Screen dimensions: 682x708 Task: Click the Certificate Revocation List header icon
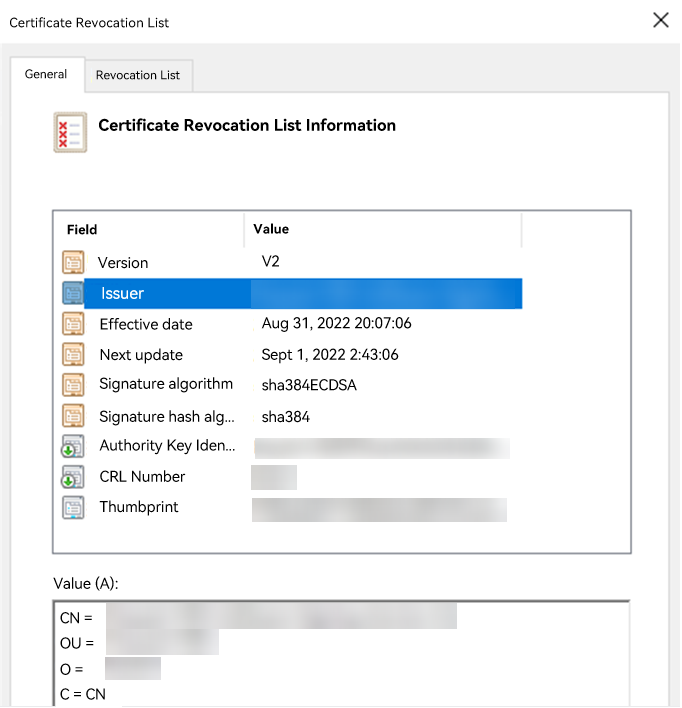[70, 132]
